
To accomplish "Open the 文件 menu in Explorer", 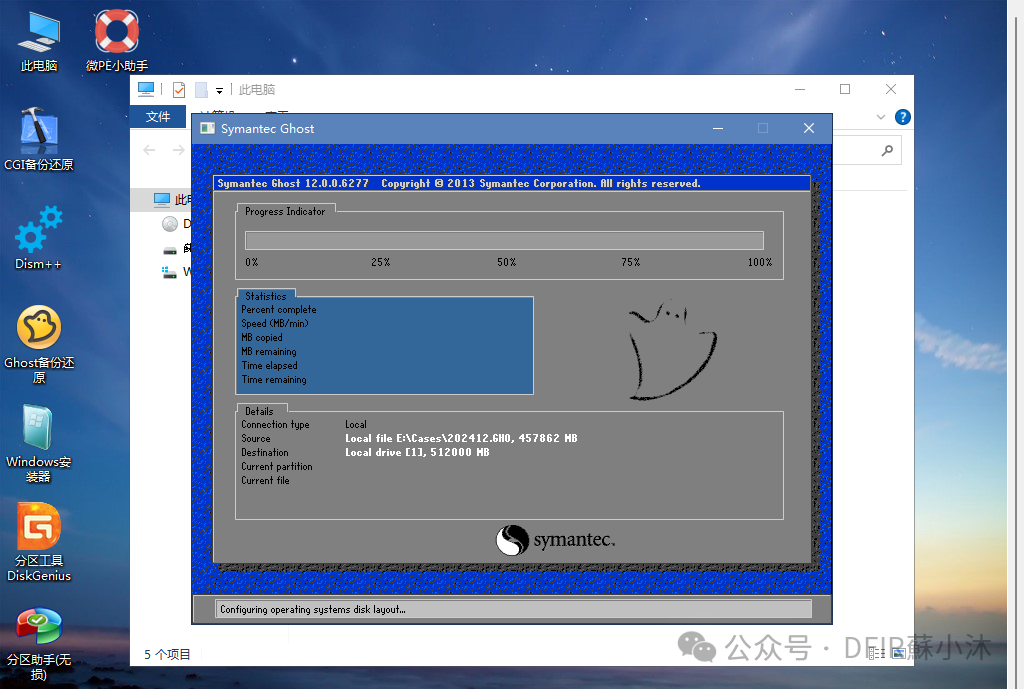I will tap(158, 116).
